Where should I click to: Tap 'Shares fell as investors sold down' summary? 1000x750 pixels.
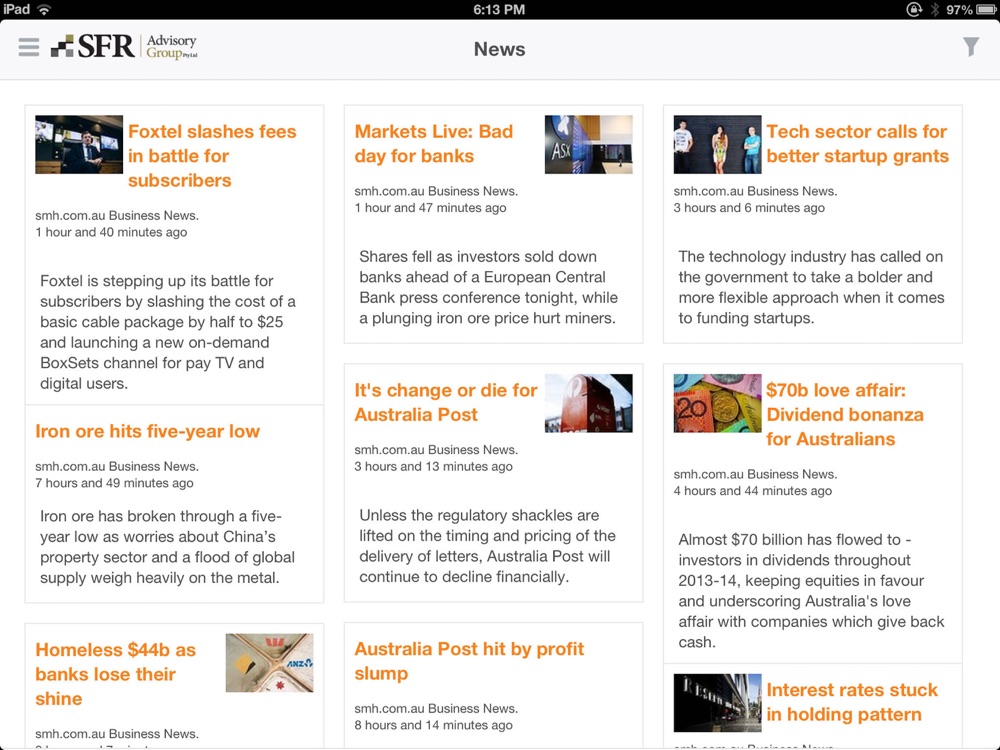click(x=488, y=287)
